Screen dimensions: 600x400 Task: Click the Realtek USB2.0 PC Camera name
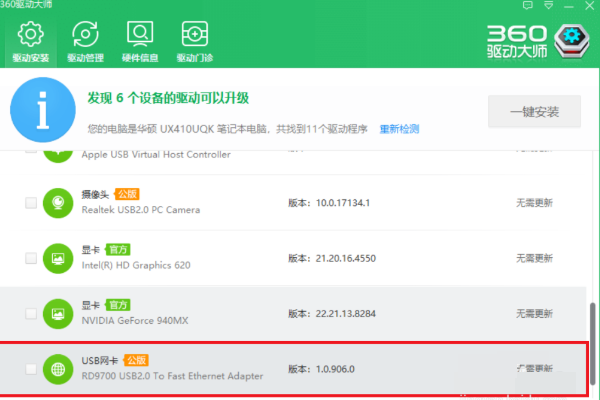[141, 210]
